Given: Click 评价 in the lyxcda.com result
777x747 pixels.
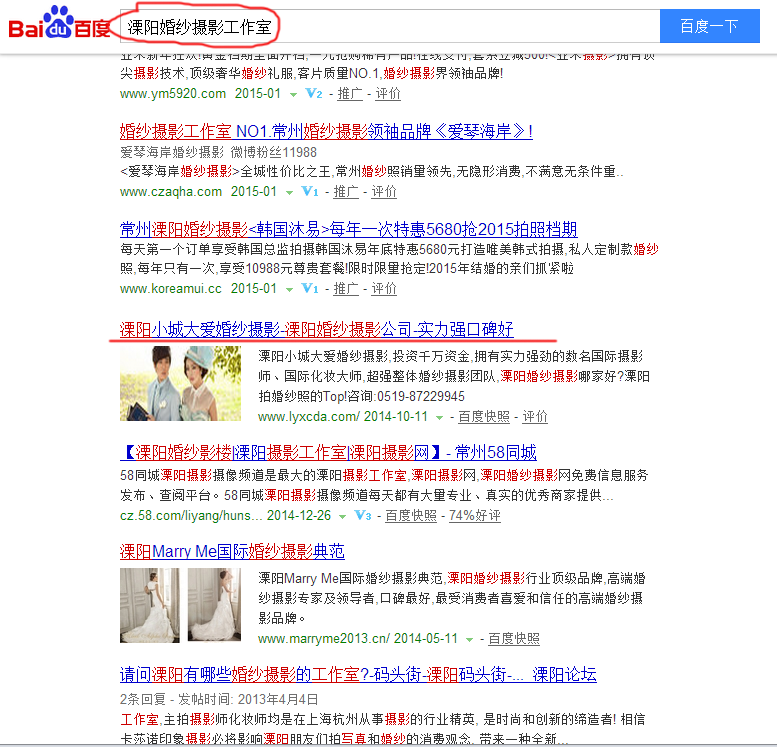Looking at the screenshot, I should (535, 416).
